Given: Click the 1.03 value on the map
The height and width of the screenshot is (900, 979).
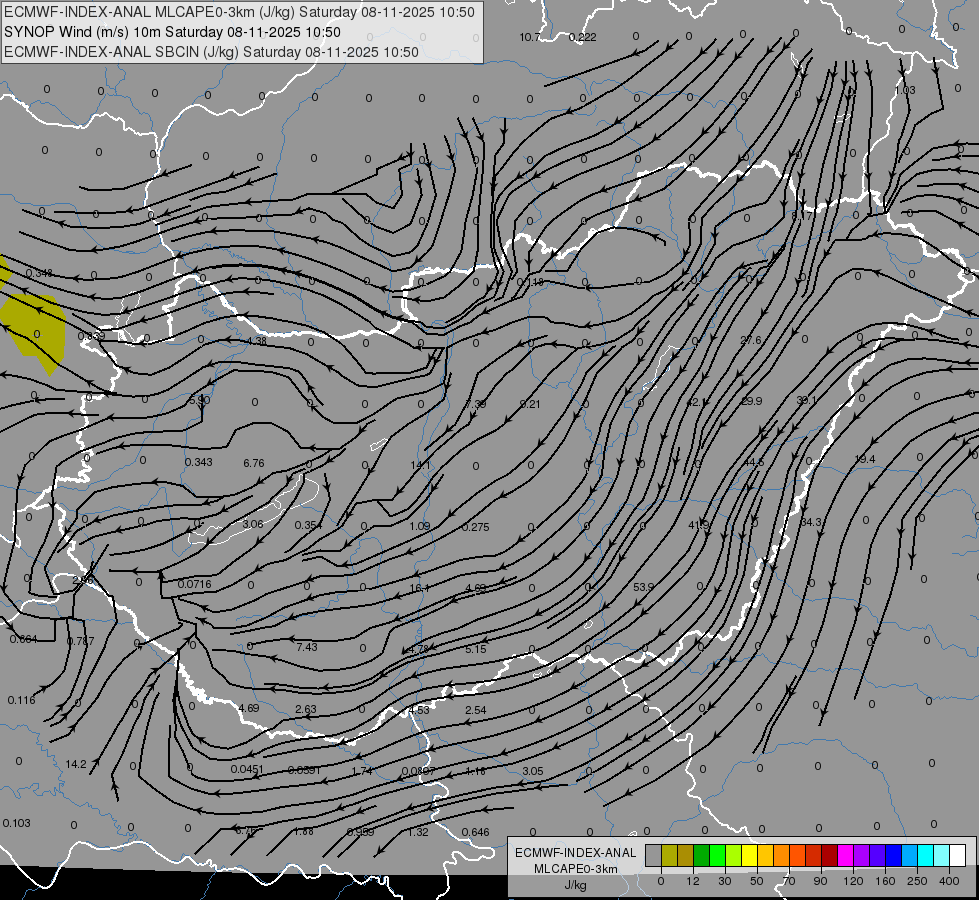Looking at the screenshot, I should (905, 91).
